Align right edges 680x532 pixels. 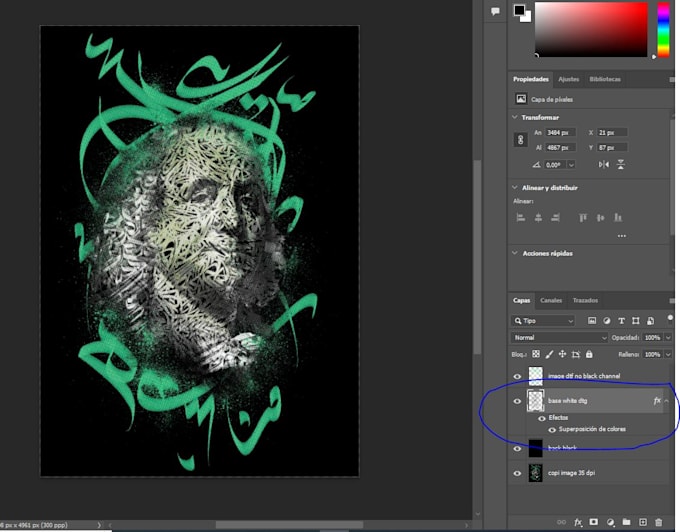(556, 218)
